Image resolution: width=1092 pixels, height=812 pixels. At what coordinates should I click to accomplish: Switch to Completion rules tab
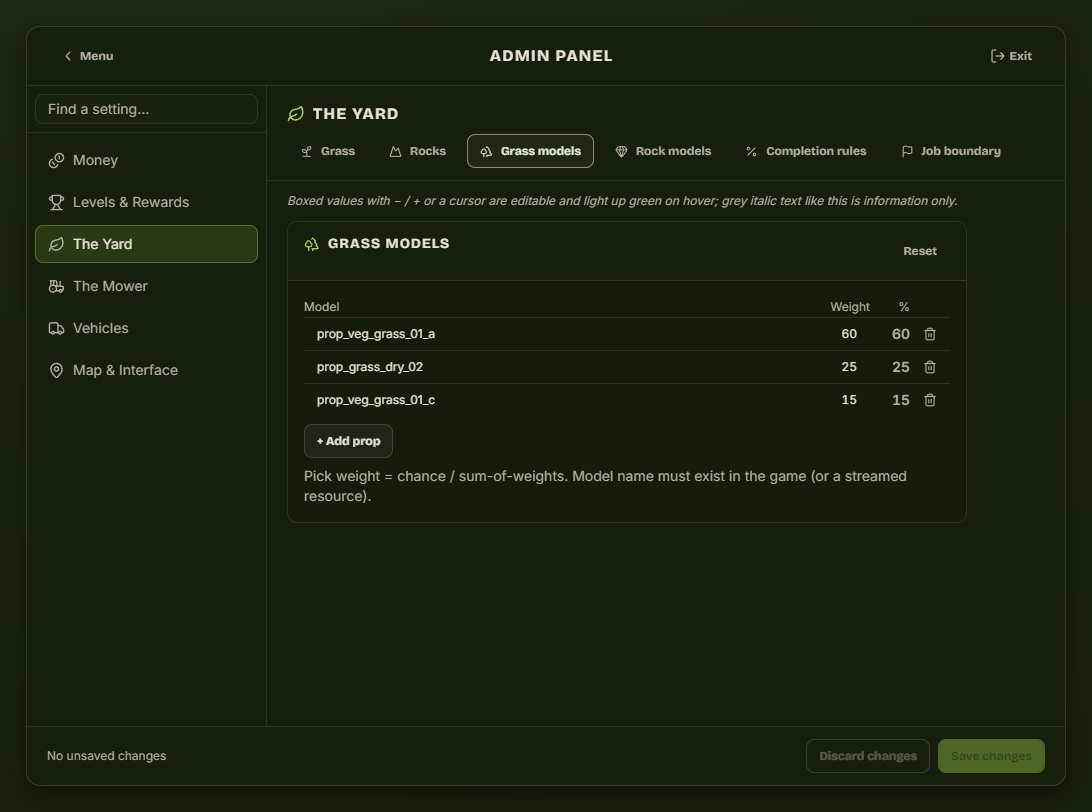(806, 151)
